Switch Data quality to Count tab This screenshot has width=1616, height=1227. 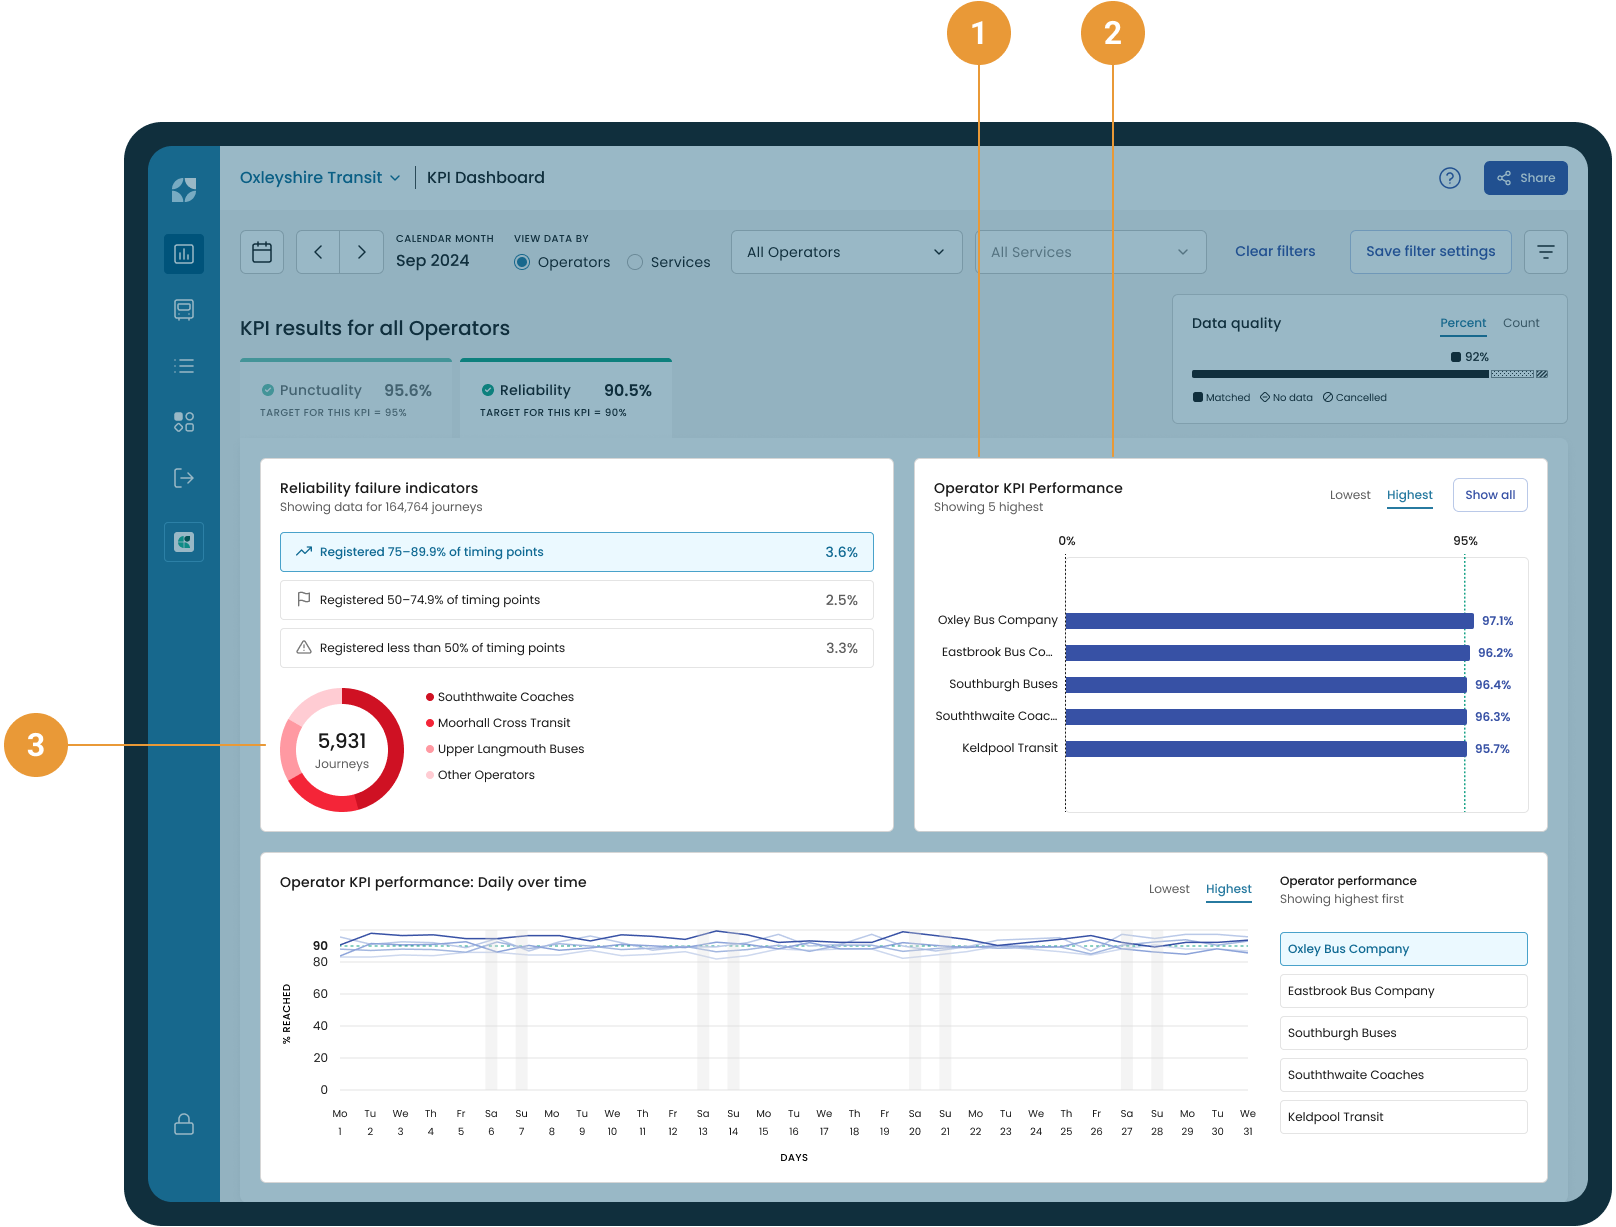1520,323
